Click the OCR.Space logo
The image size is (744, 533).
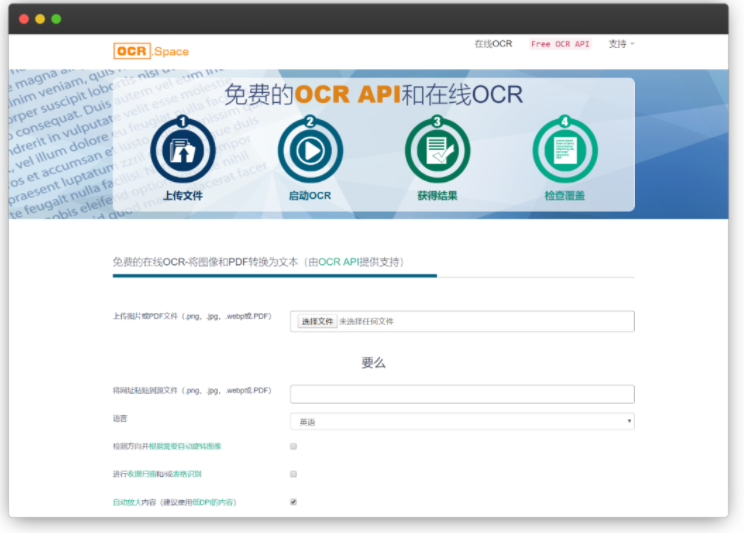tap(151, 51)
